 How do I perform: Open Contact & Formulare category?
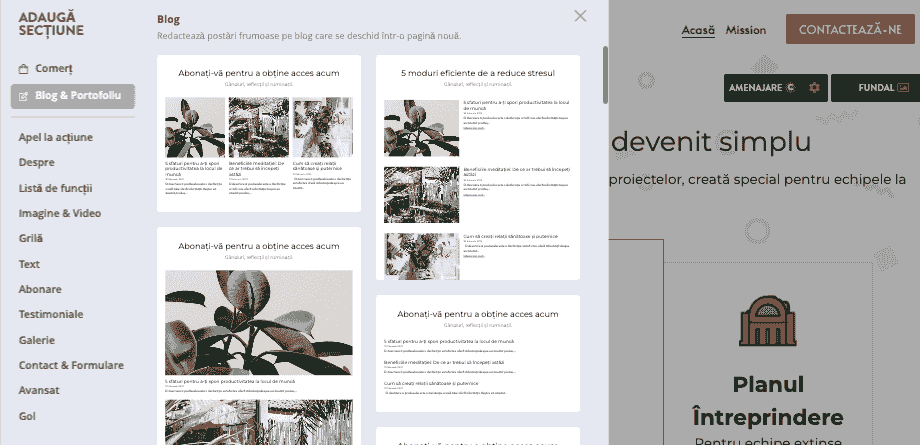click(x=71, y=365)
